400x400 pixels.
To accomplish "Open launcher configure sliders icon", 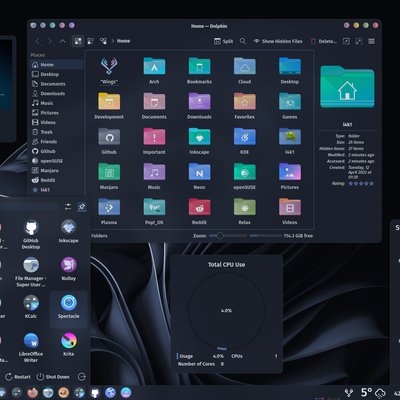I will 68,207.
